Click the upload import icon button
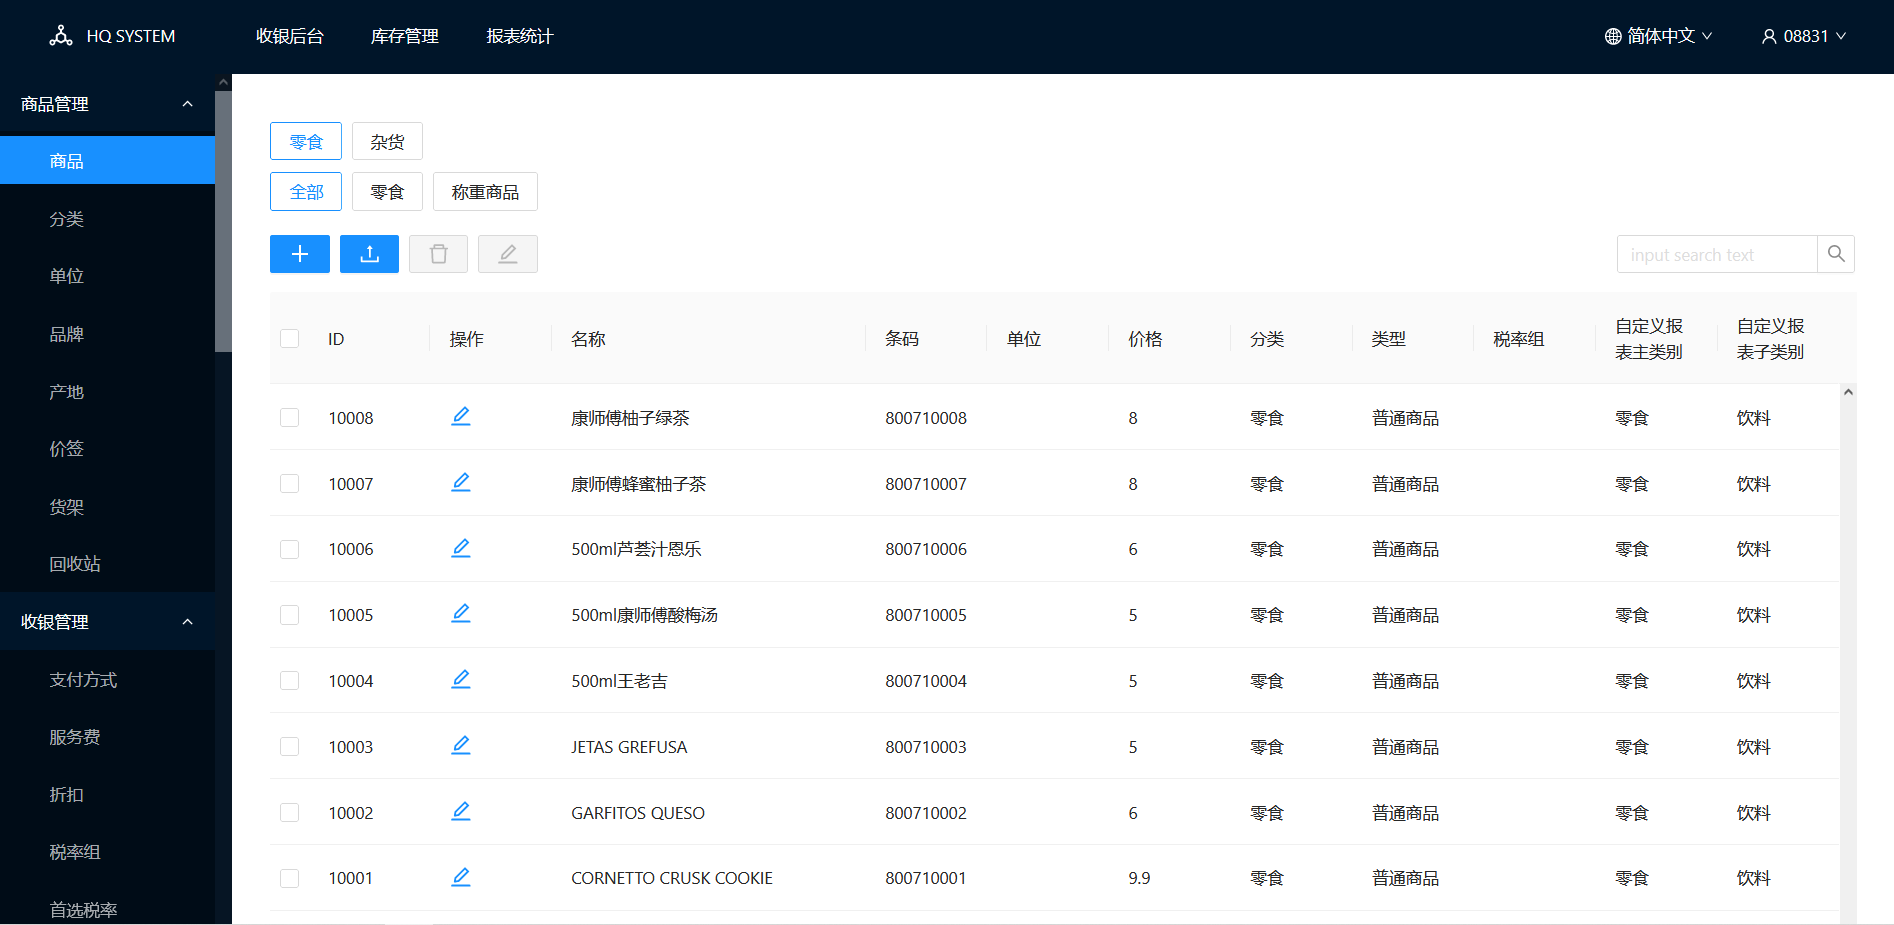The width and height of the screenshot is (1894, 925). [x=369, y=254]
